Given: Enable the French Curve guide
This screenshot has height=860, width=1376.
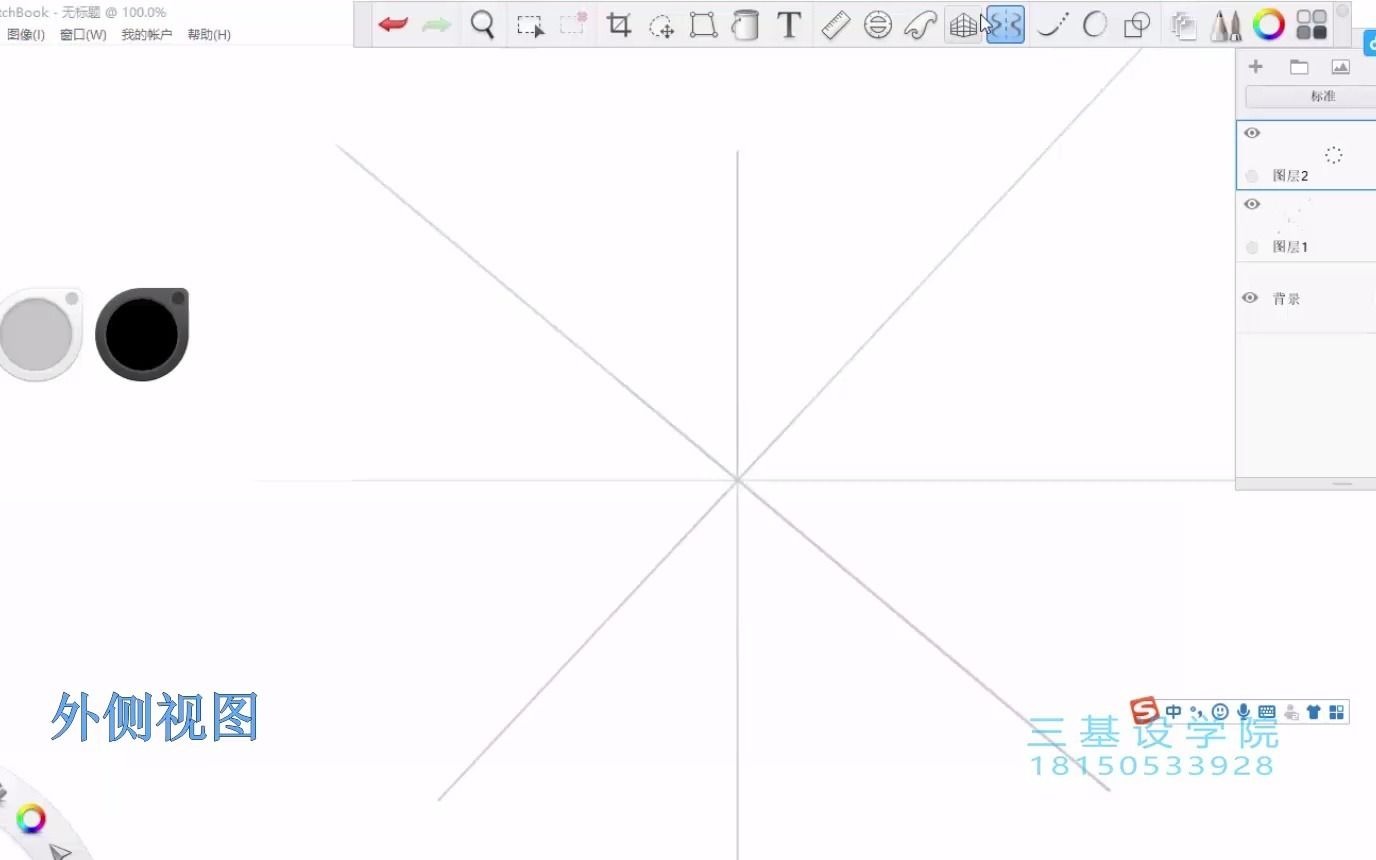Looking at the screenshot, I should click(x=920, y=25).
